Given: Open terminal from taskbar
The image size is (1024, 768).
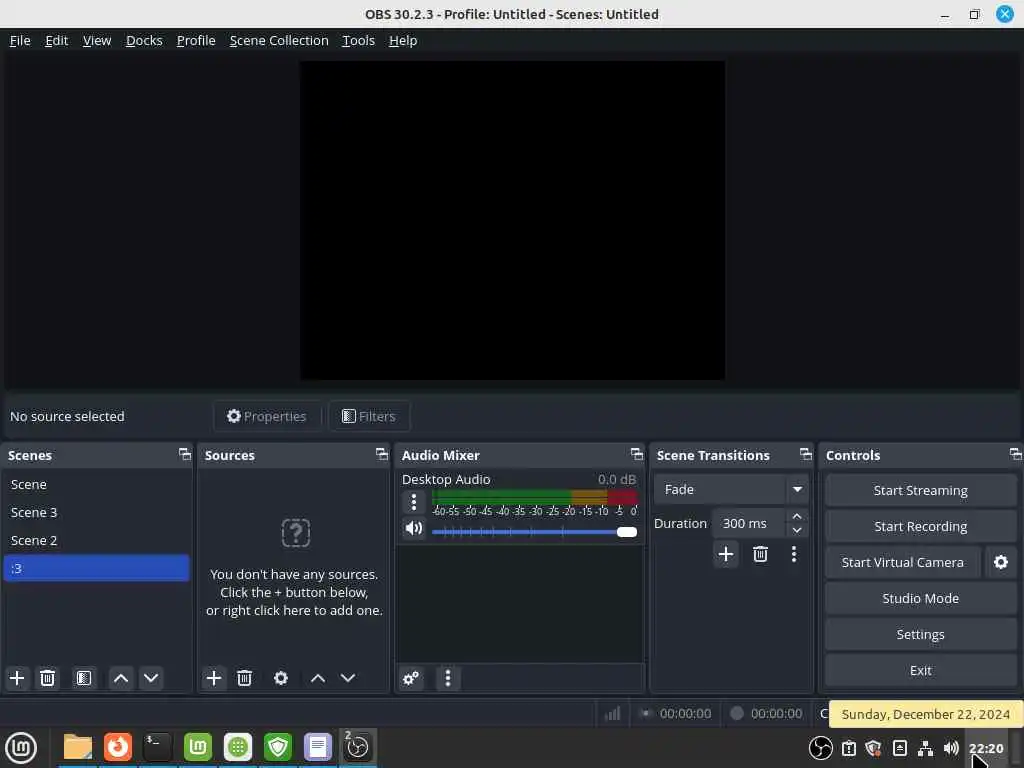Looking at the screenshot, I should pos(157,747).
